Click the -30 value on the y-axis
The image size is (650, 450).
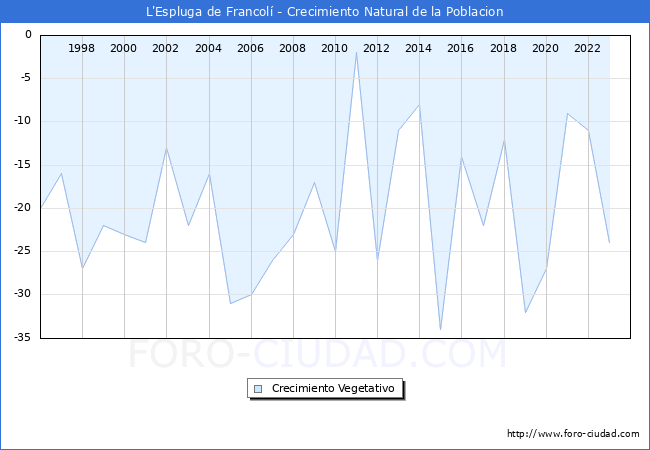(23, 294)
